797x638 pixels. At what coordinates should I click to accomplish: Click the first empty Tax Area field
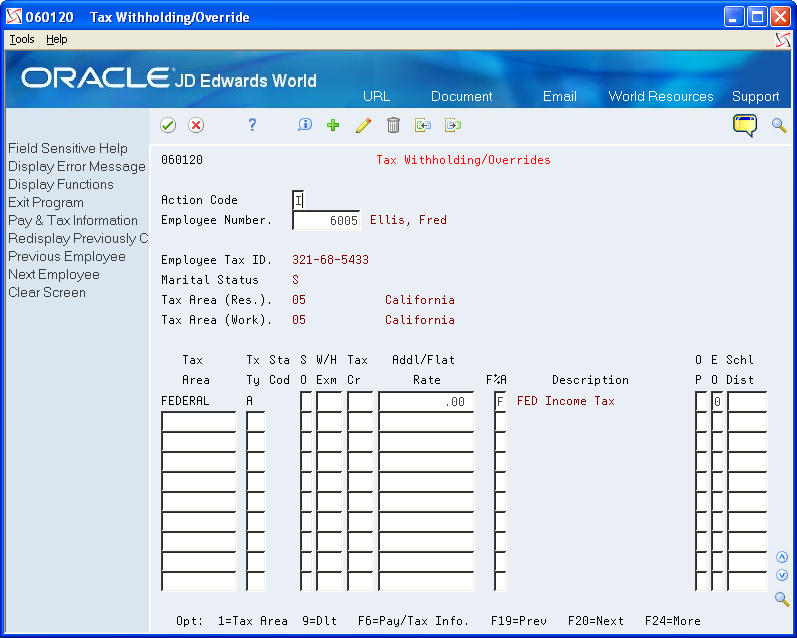click(199, 421)
